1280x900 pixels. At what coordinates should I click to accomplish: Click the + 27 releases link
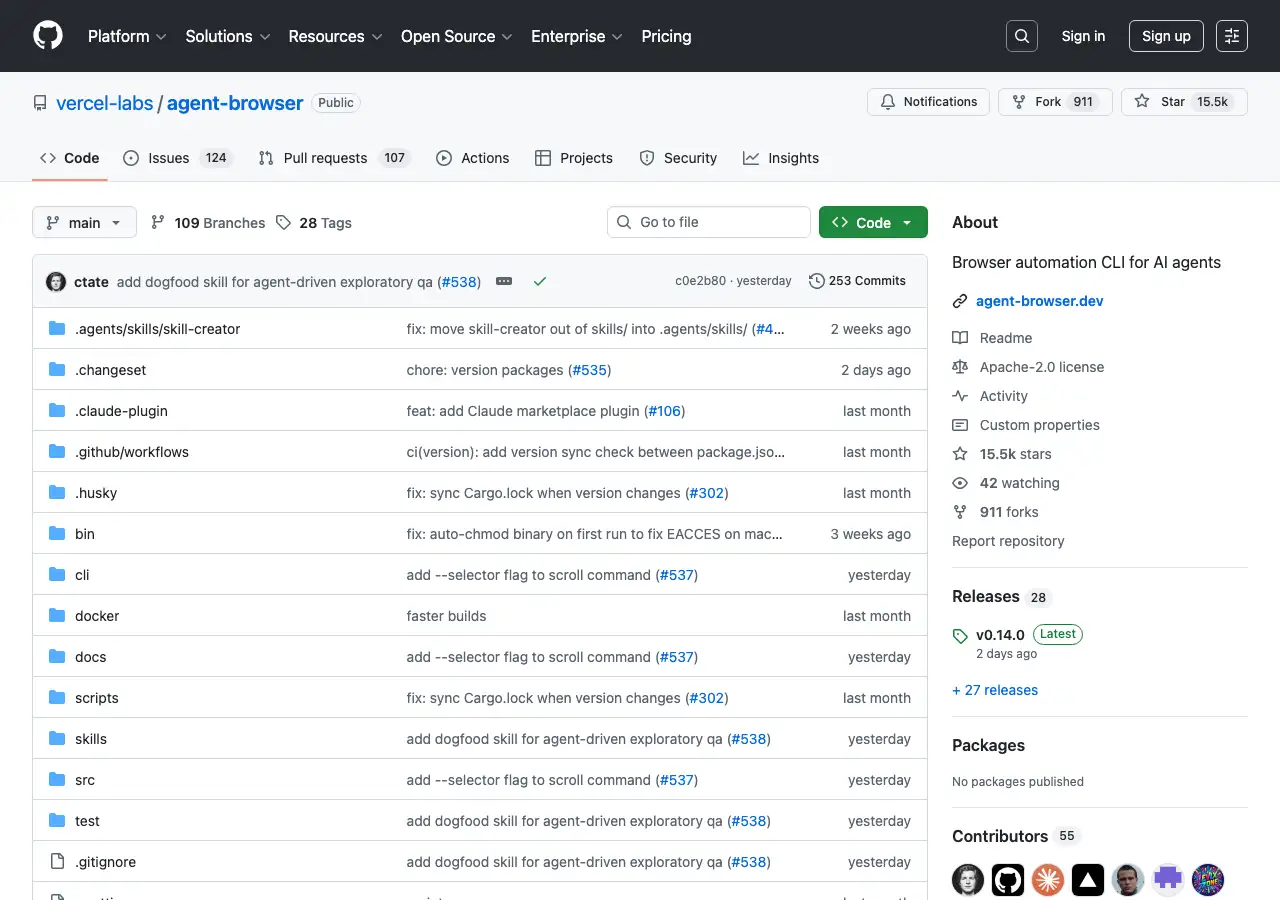click(x=995, y=690)
